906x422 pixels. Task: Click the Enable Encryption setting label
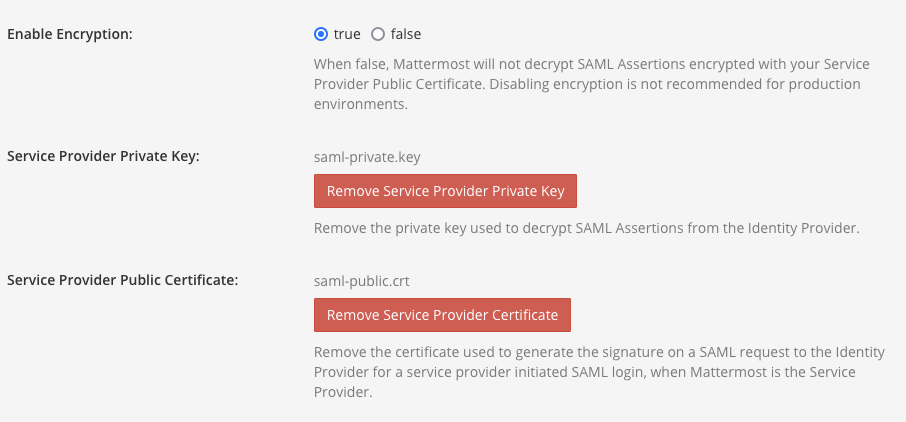(70, 34)
